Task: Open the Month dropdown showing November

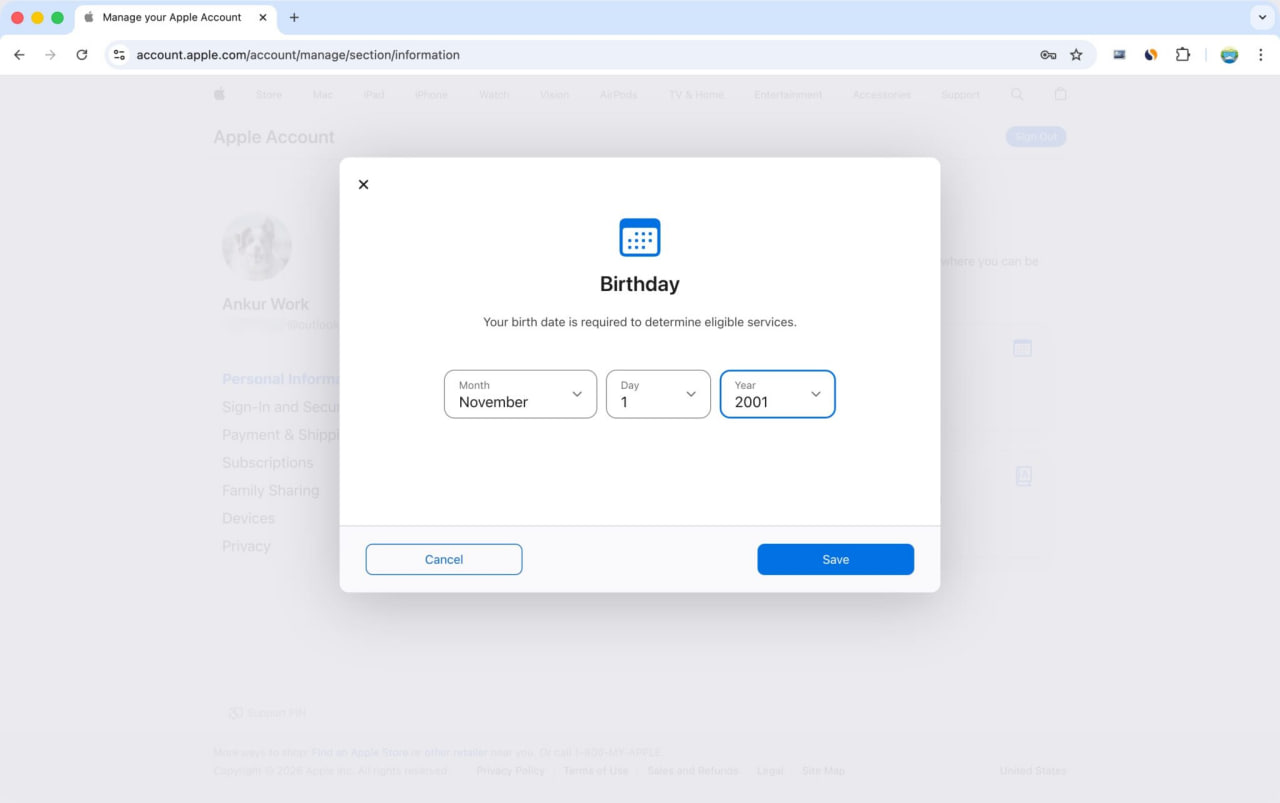Action: 520,394
